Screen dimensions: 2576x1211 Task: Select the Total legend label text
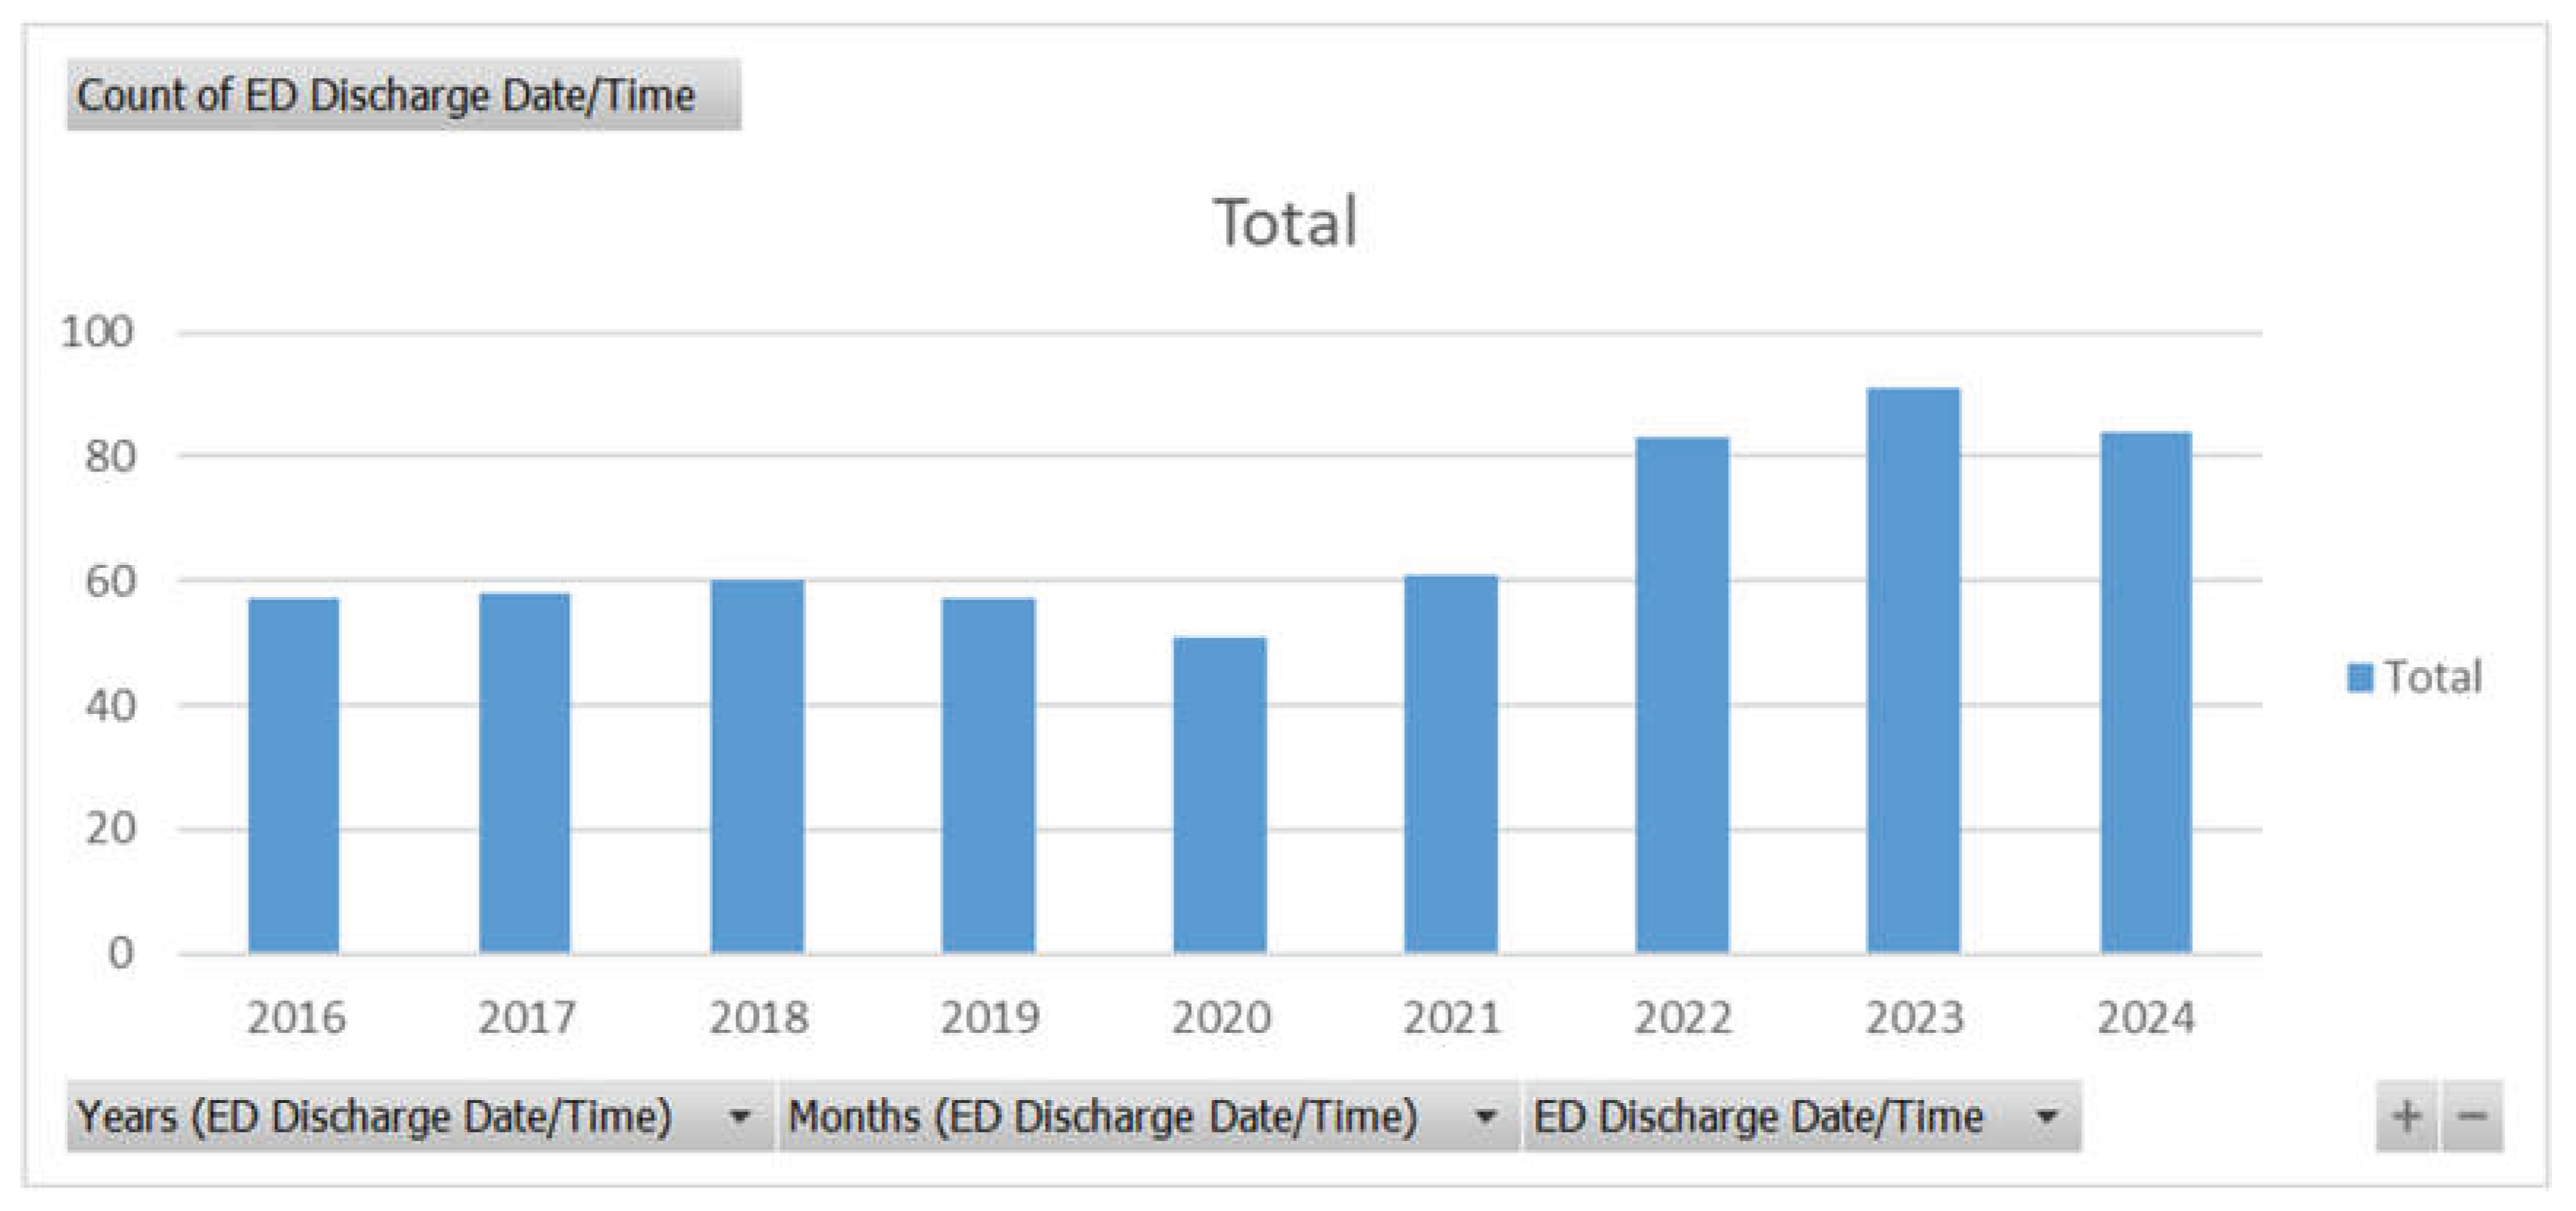click(x=2433, y=677)
